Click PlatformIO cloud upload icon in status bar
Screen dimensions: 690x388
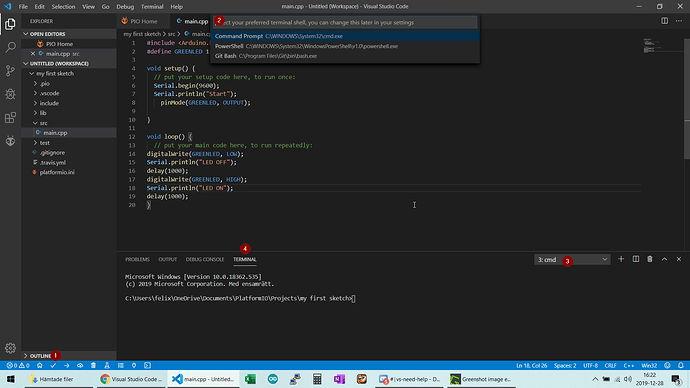[x=80, y=366]
